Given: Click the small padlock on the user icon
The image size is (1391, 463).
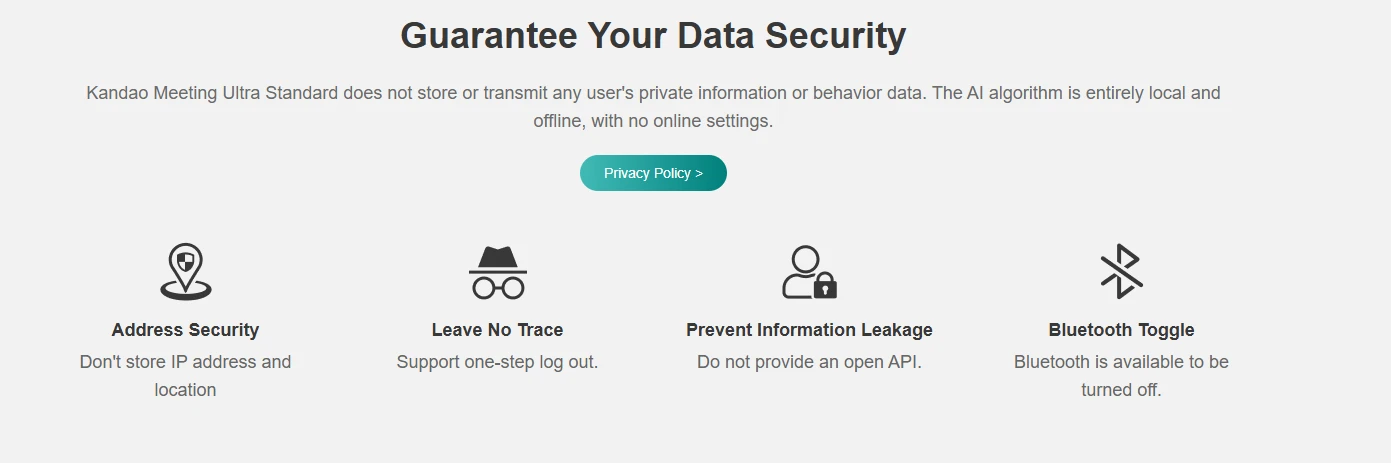Looking at the screenshot, I should [825, 288].
